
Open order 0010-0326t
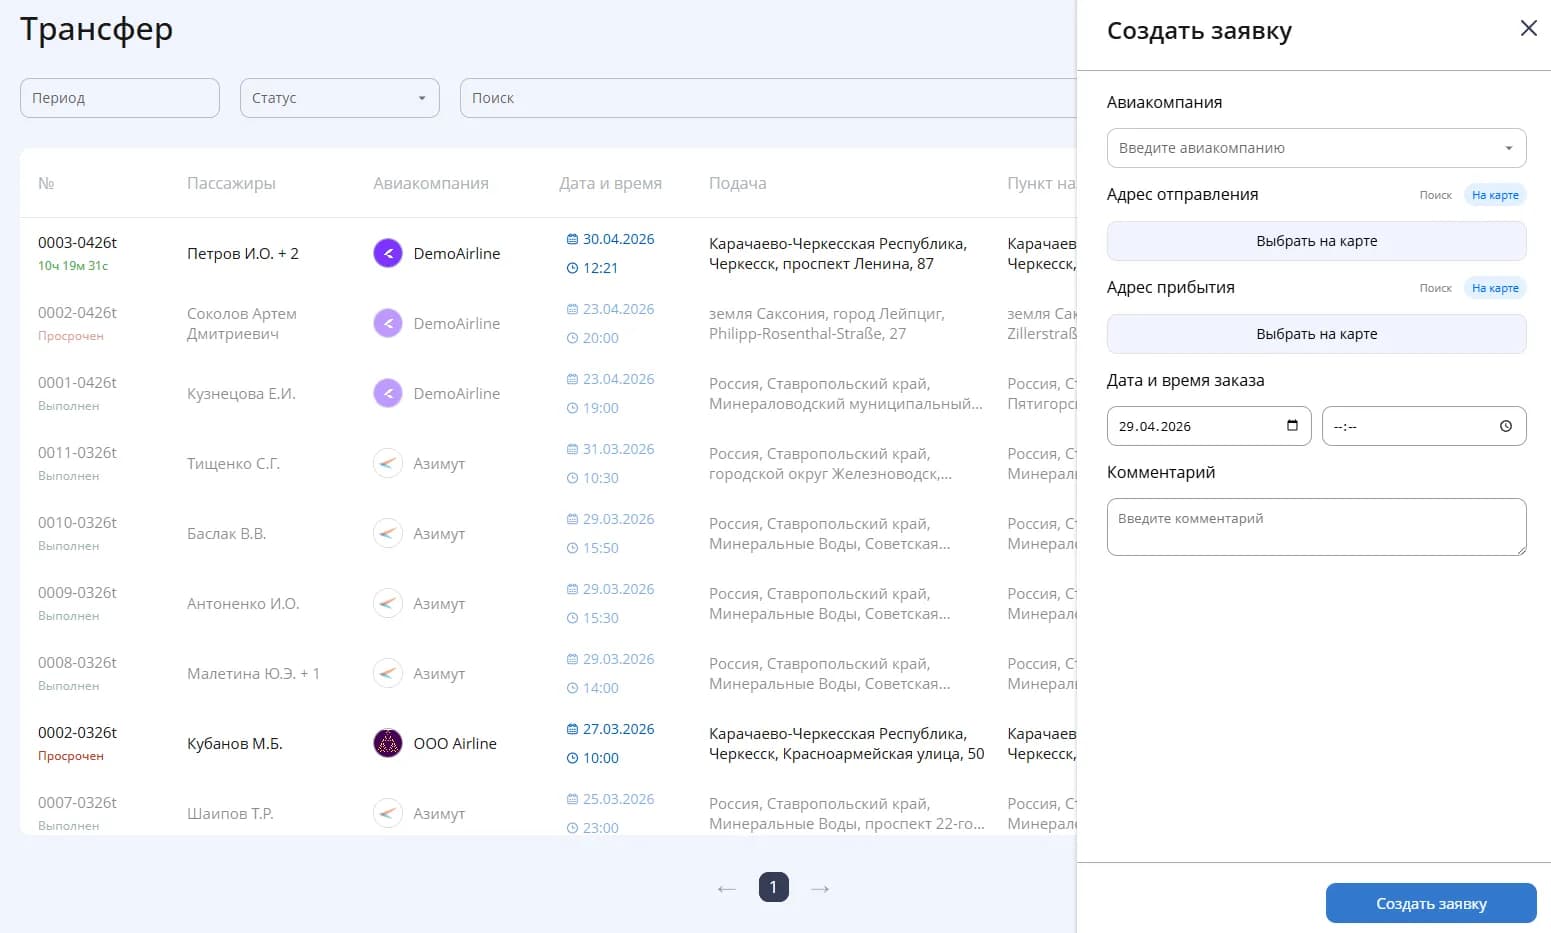77,523
